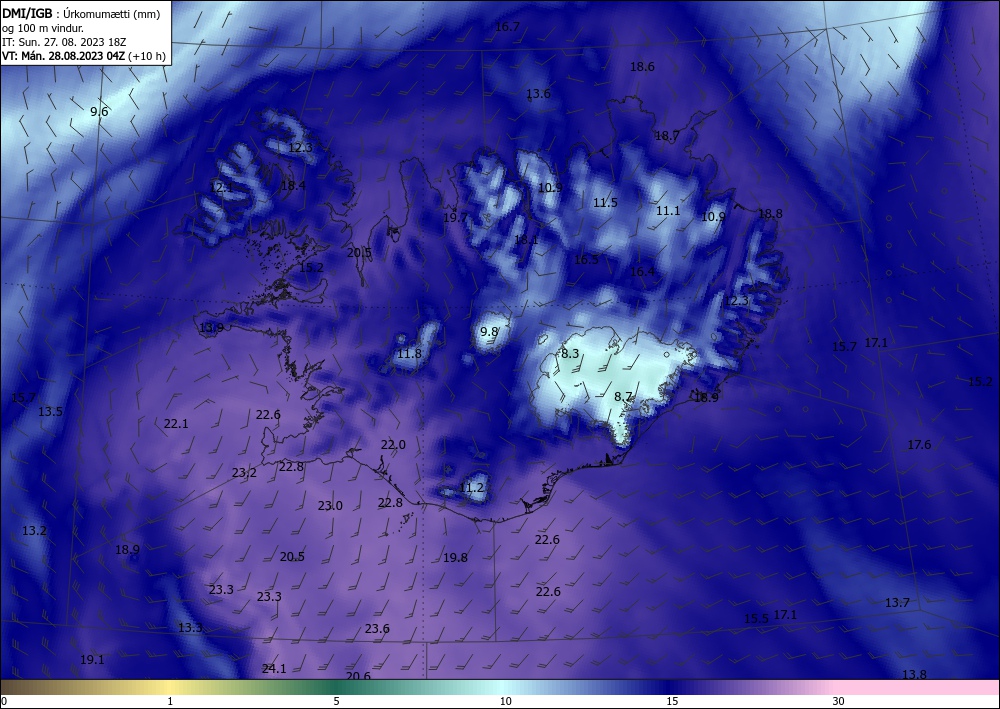Viewport: 1000px width, 709px height.
Task: Click the 17.6 value in the east sea
Action: tap(919, 445)
